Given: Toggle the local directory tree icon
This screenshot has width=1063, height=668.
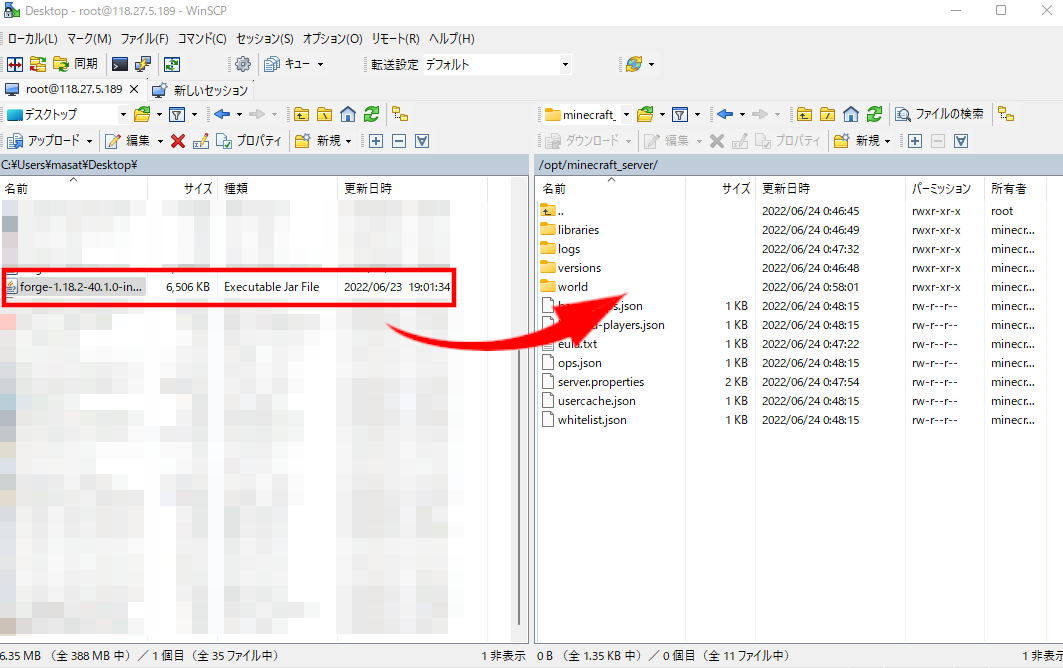Looking at the screenshot, I should coord(400,115).
